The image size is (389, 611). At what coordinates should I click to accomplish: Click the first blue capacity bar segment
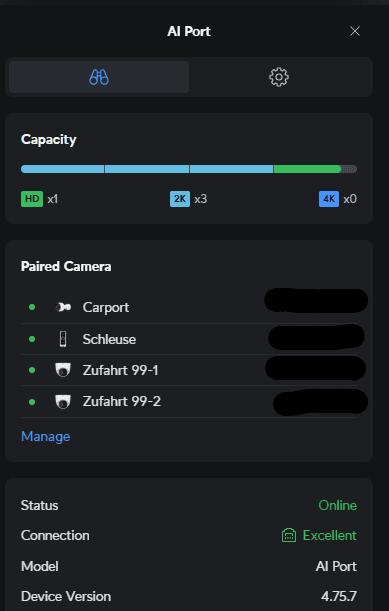[x=62, y=169]
